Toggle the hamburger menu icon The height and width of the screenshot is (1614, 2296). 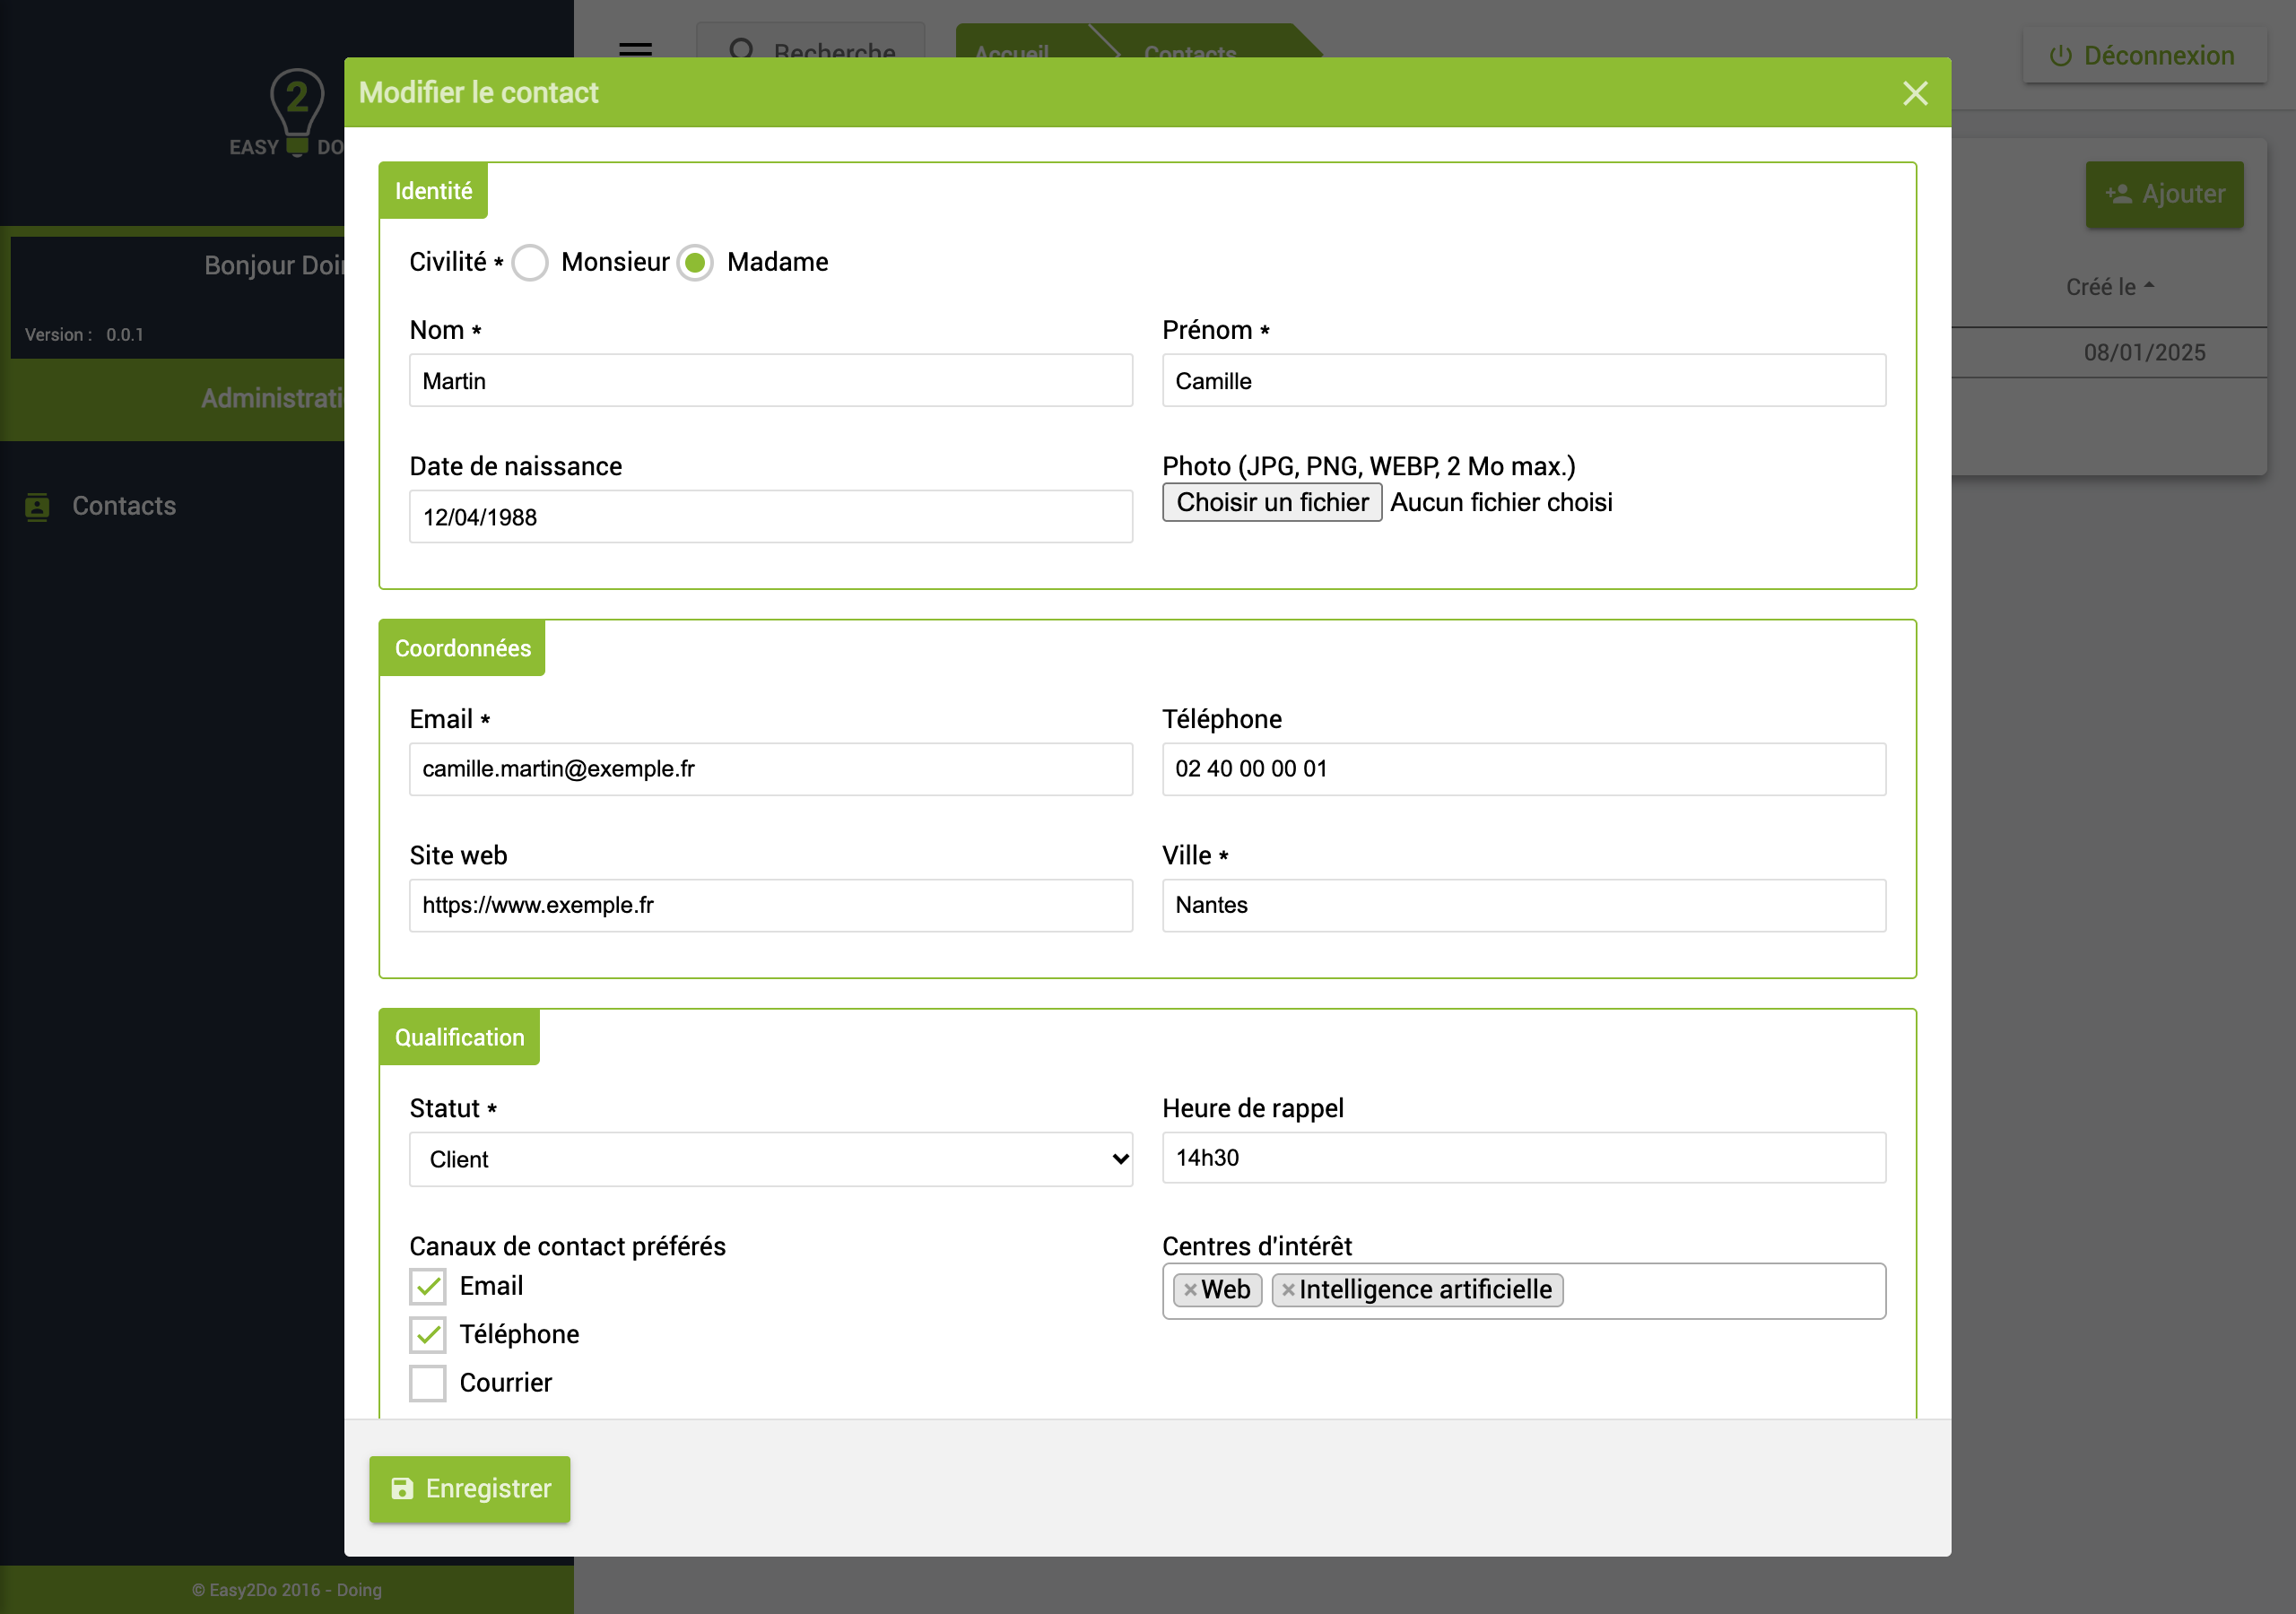[635, 49]
